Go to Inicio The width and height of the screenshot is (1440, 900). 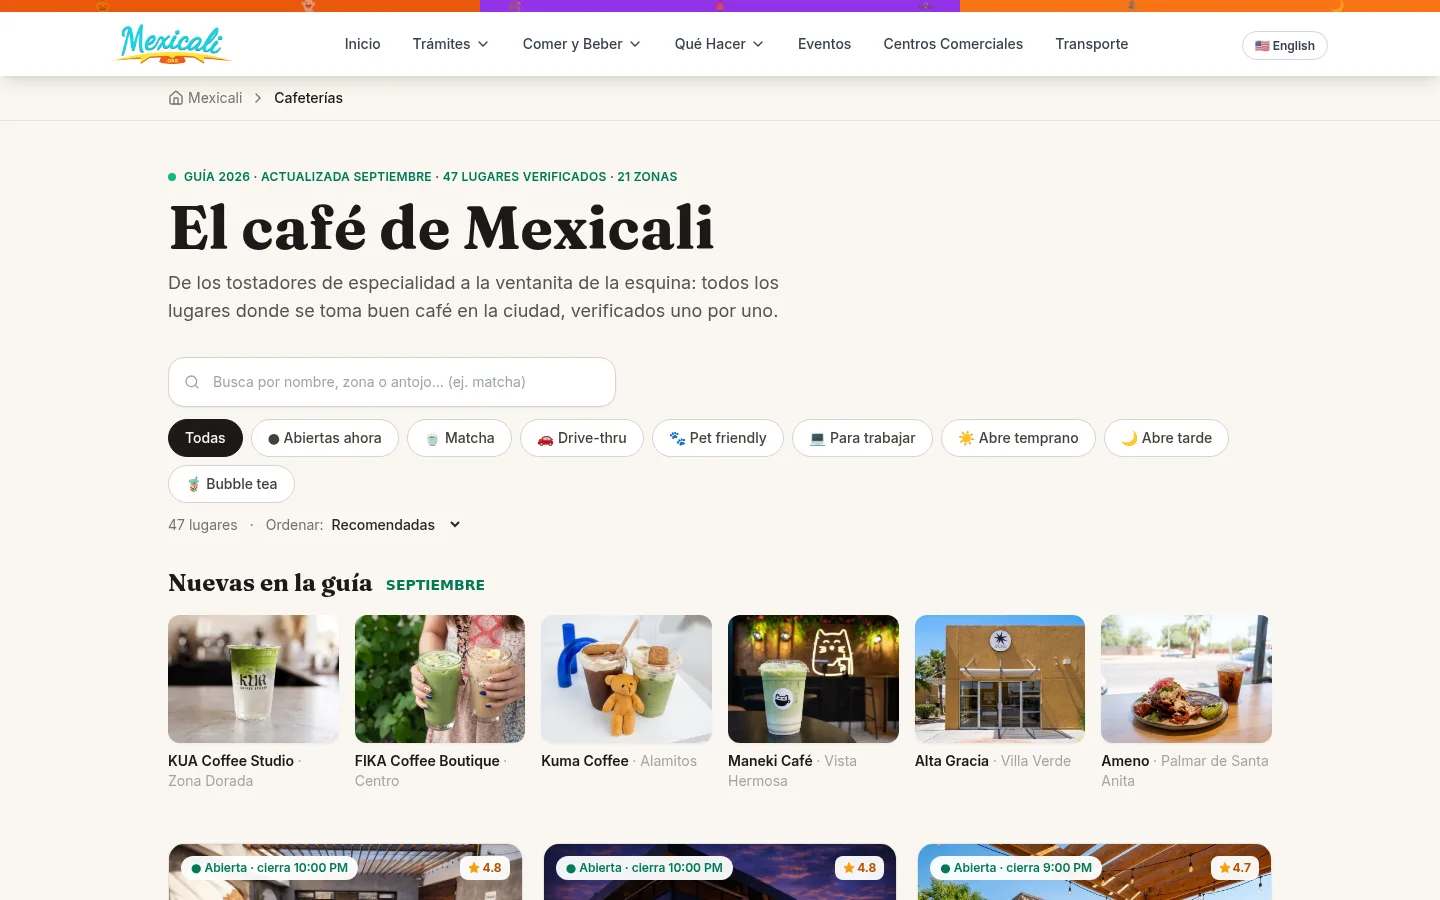[x=362, y=44]
